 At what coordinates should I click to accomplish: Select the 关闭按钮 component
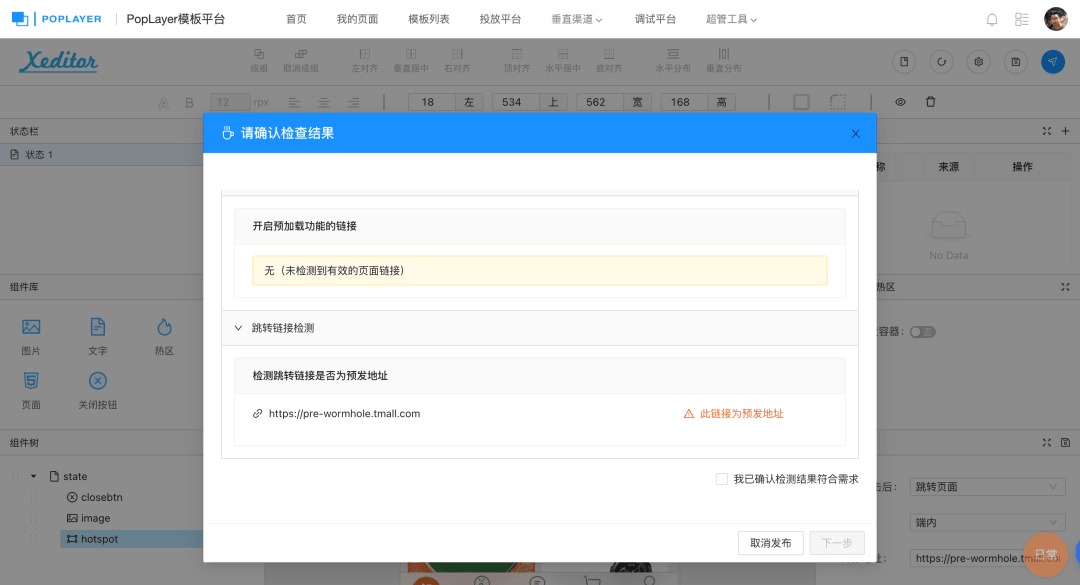click(98, 390)
